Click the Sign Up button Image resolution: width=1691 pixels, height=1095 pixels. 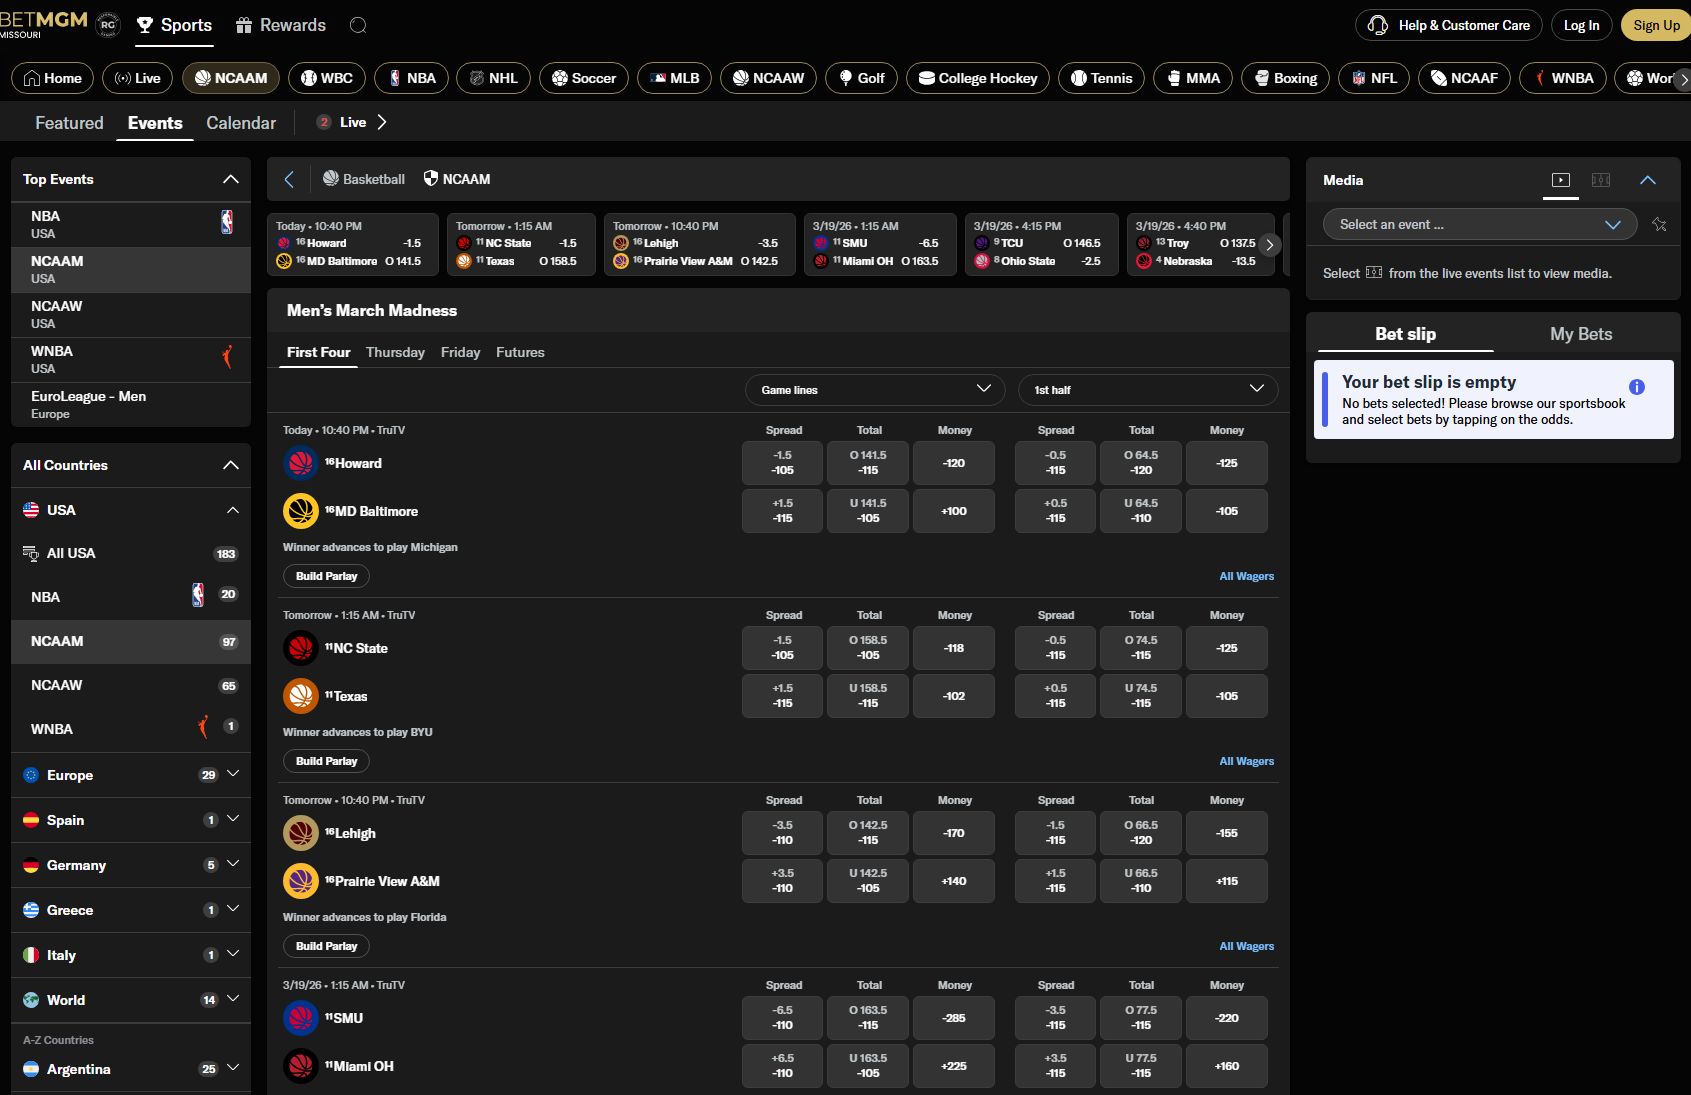coord(1655,25)
